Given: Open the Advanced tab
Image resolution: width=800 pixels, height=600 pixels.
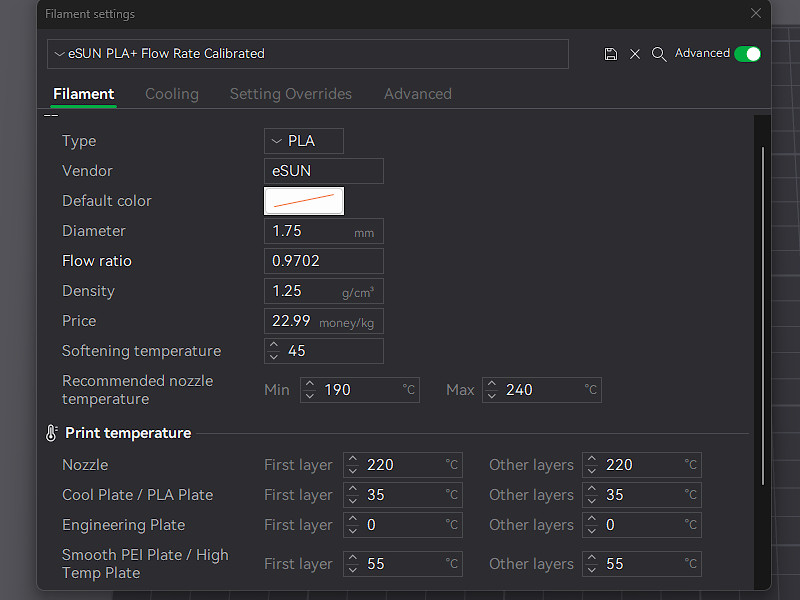Looking at the screenshot, I should pos(418,94).
